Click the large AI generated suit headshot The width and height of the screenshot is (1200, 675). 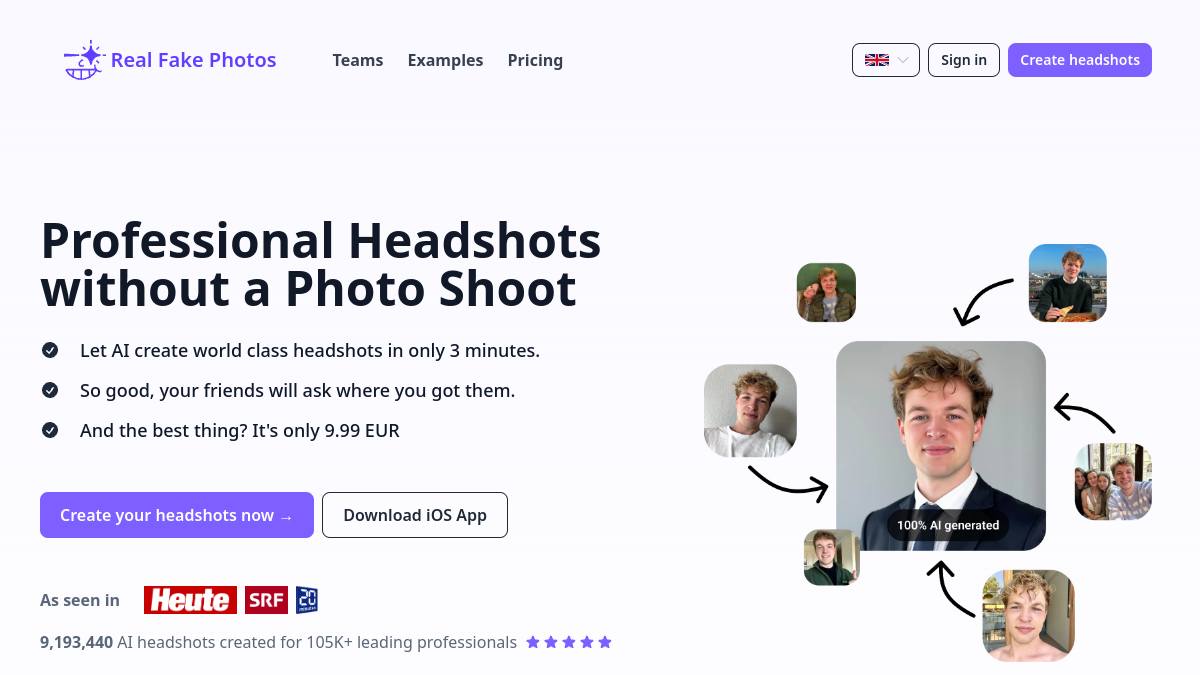[x=941, y=446]
